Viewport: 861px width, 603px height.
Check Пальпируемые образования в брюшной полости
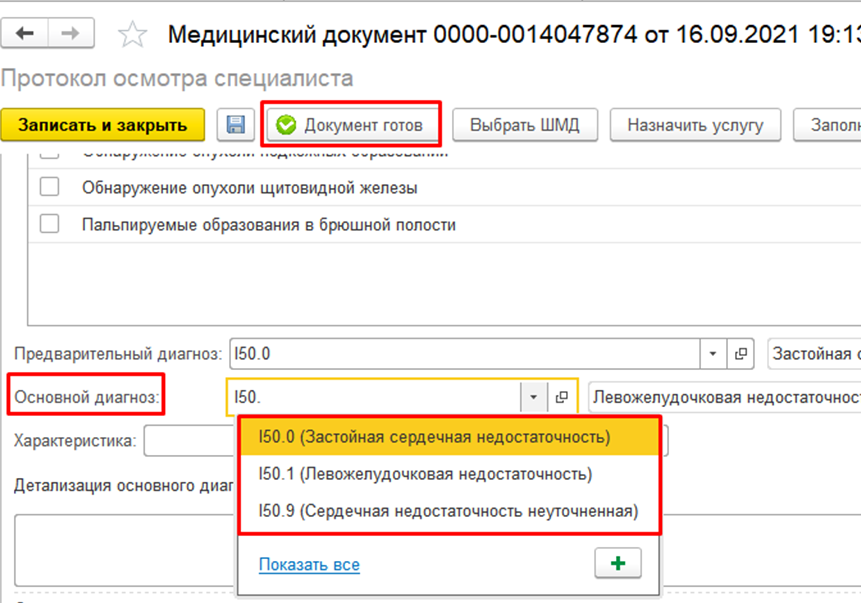(49, 225)
